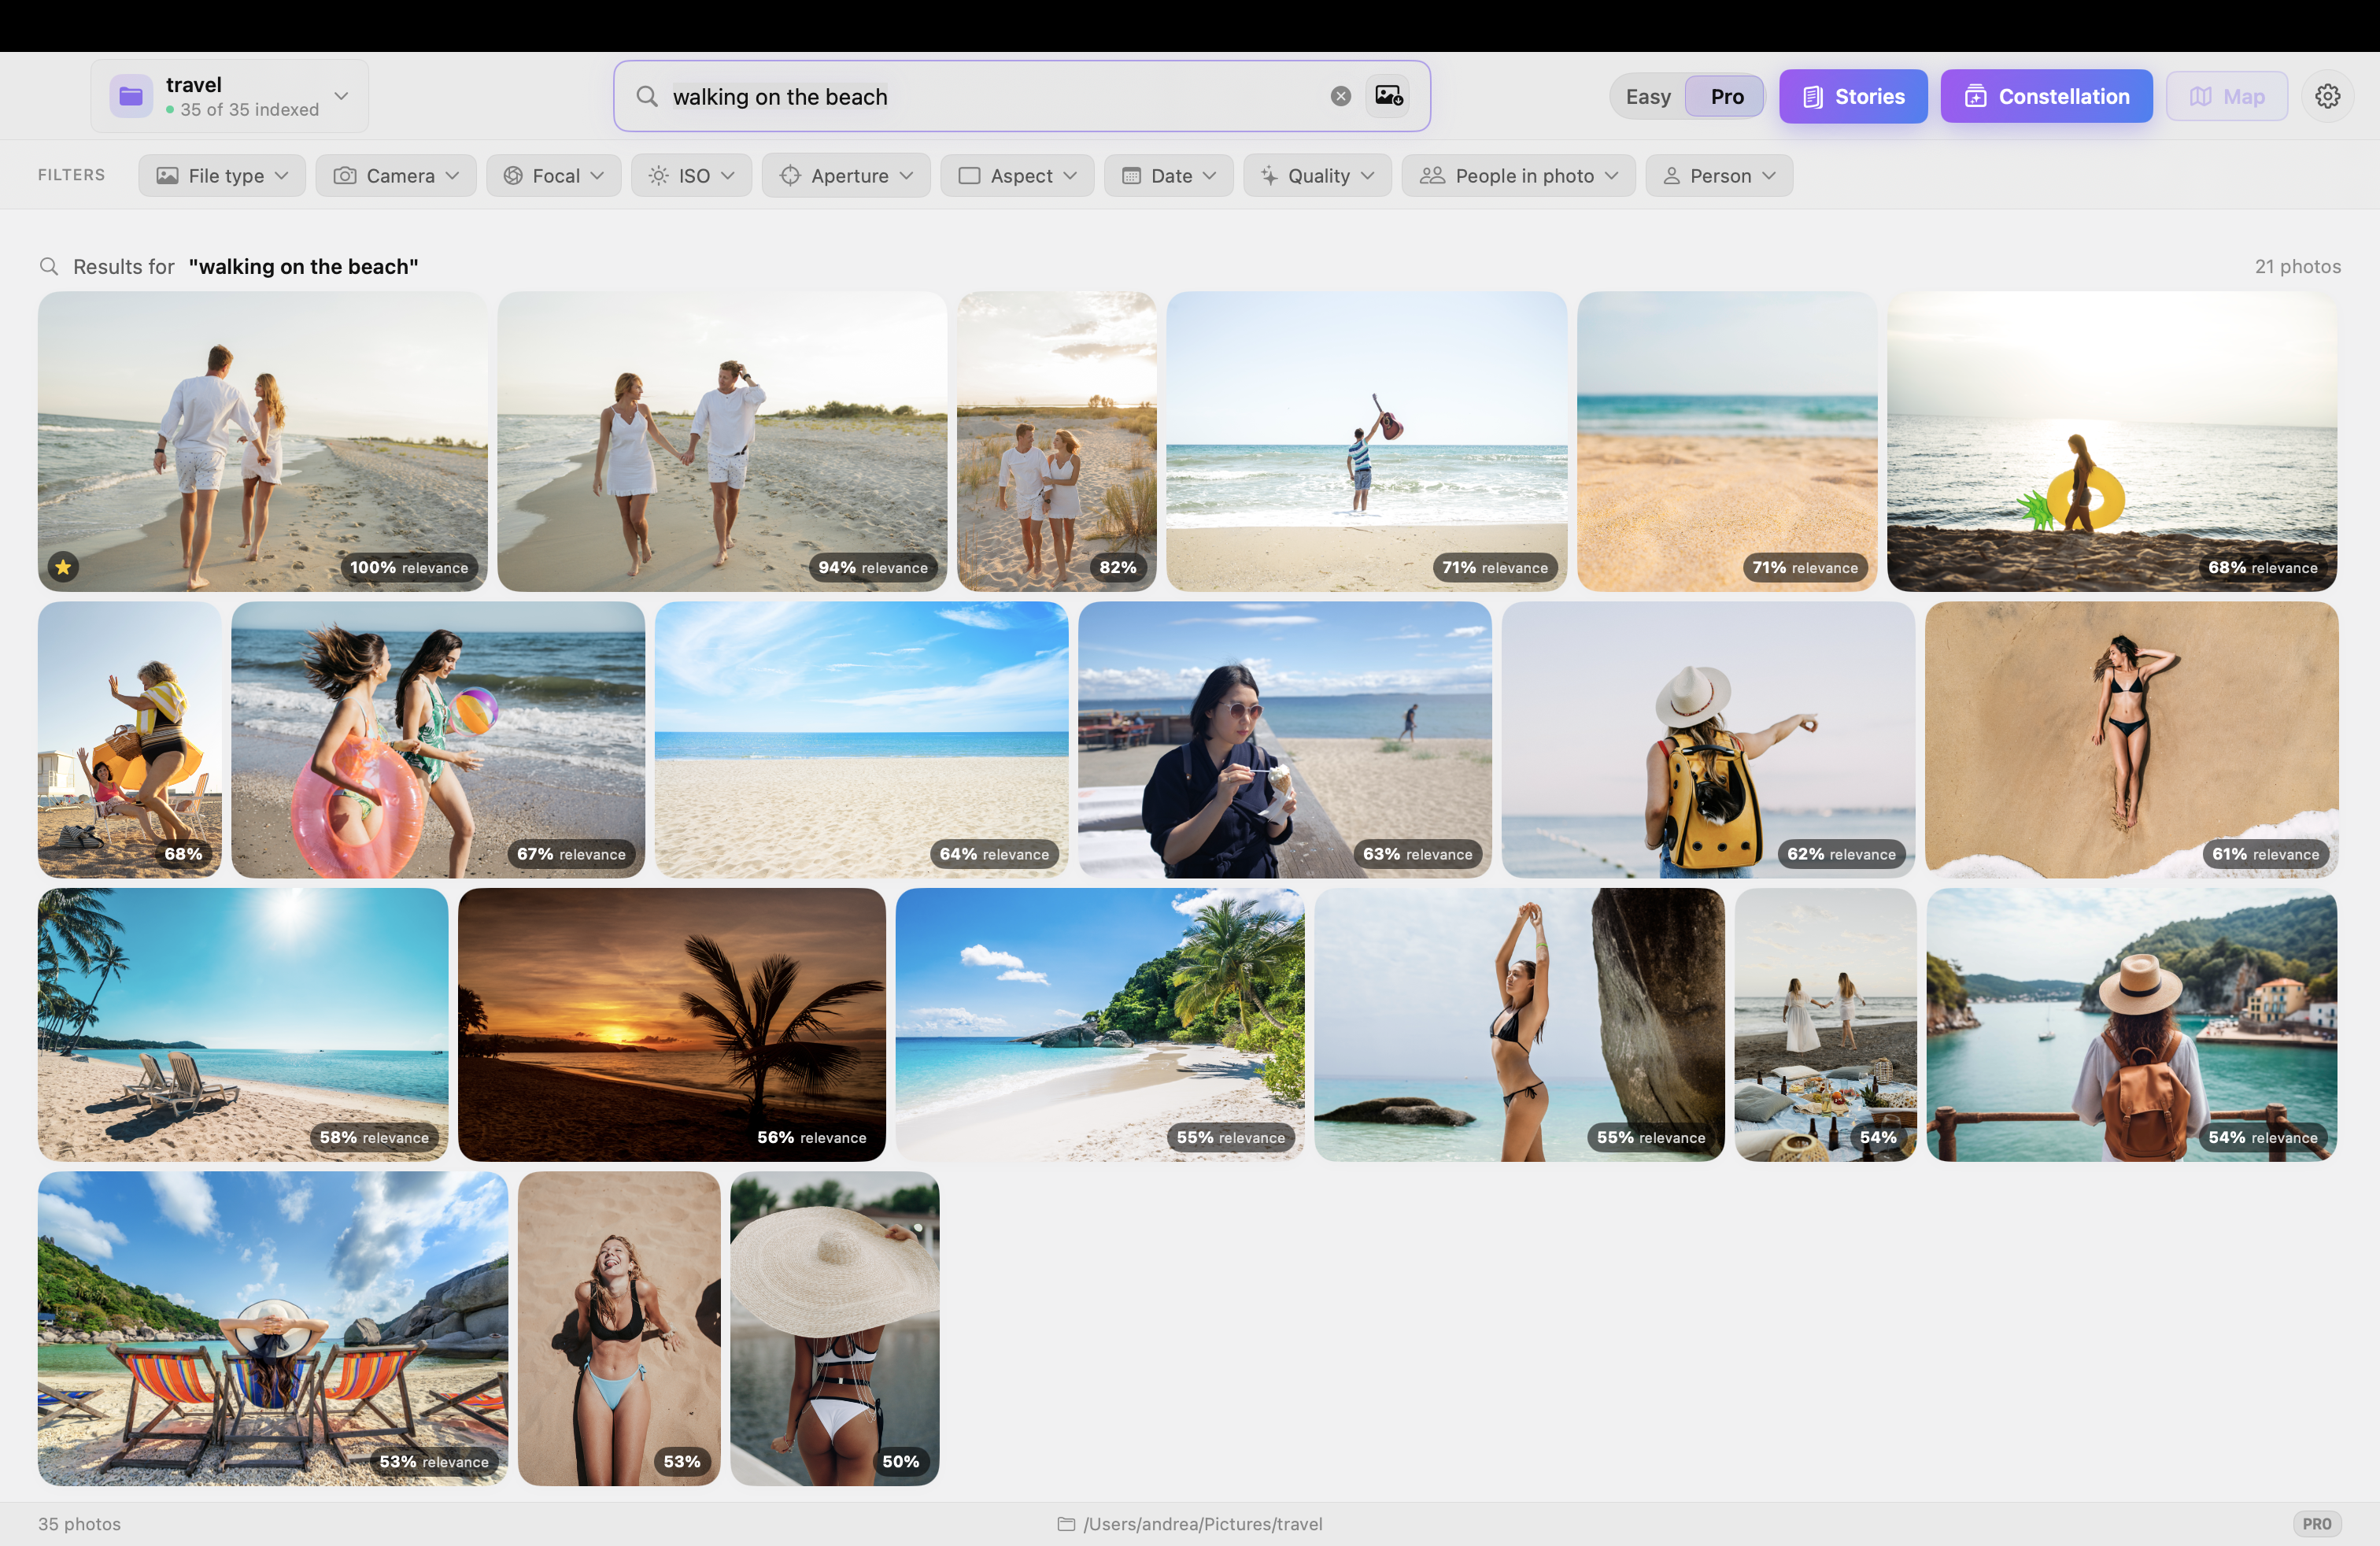Open the 55% relevance woman by rock photo
The width and height of the screenshot is (2380, 1546).
1519,1024
